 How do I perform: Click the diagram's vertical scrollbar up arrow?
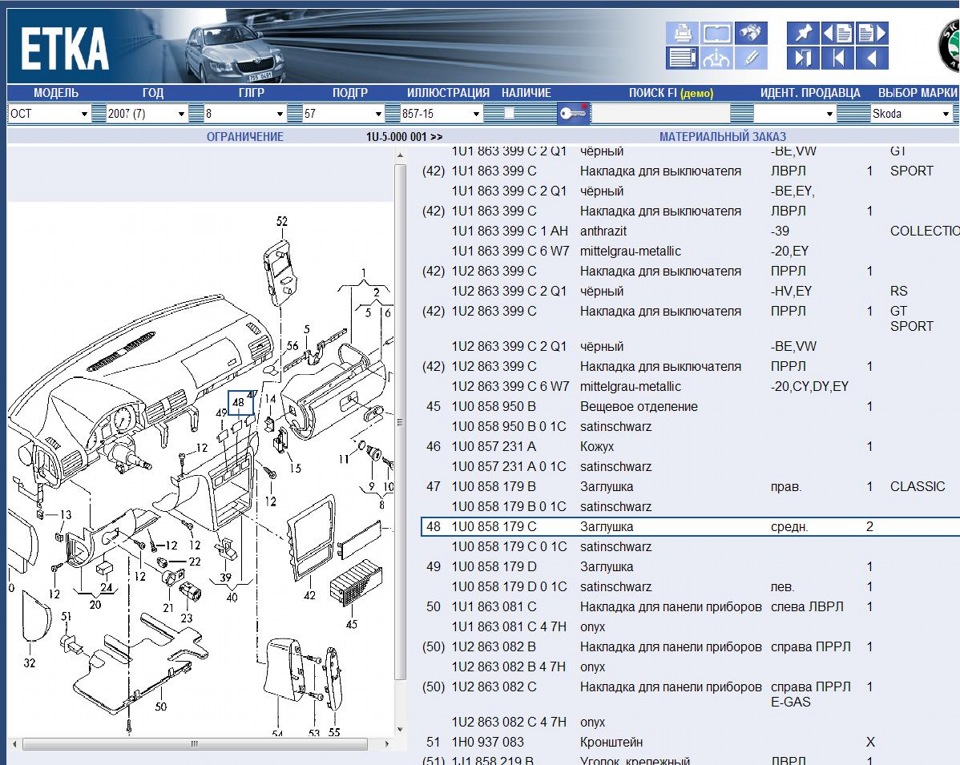point(400,156)
